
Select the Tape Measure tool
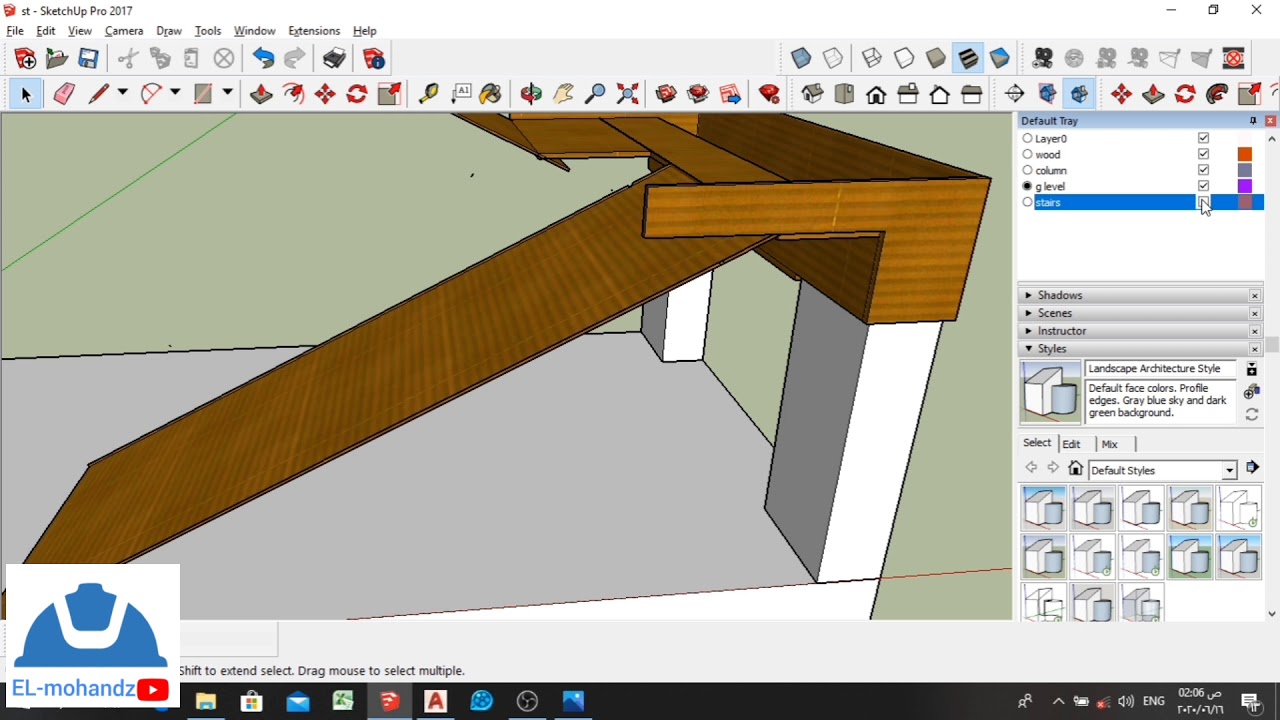[x=428, y=94]
